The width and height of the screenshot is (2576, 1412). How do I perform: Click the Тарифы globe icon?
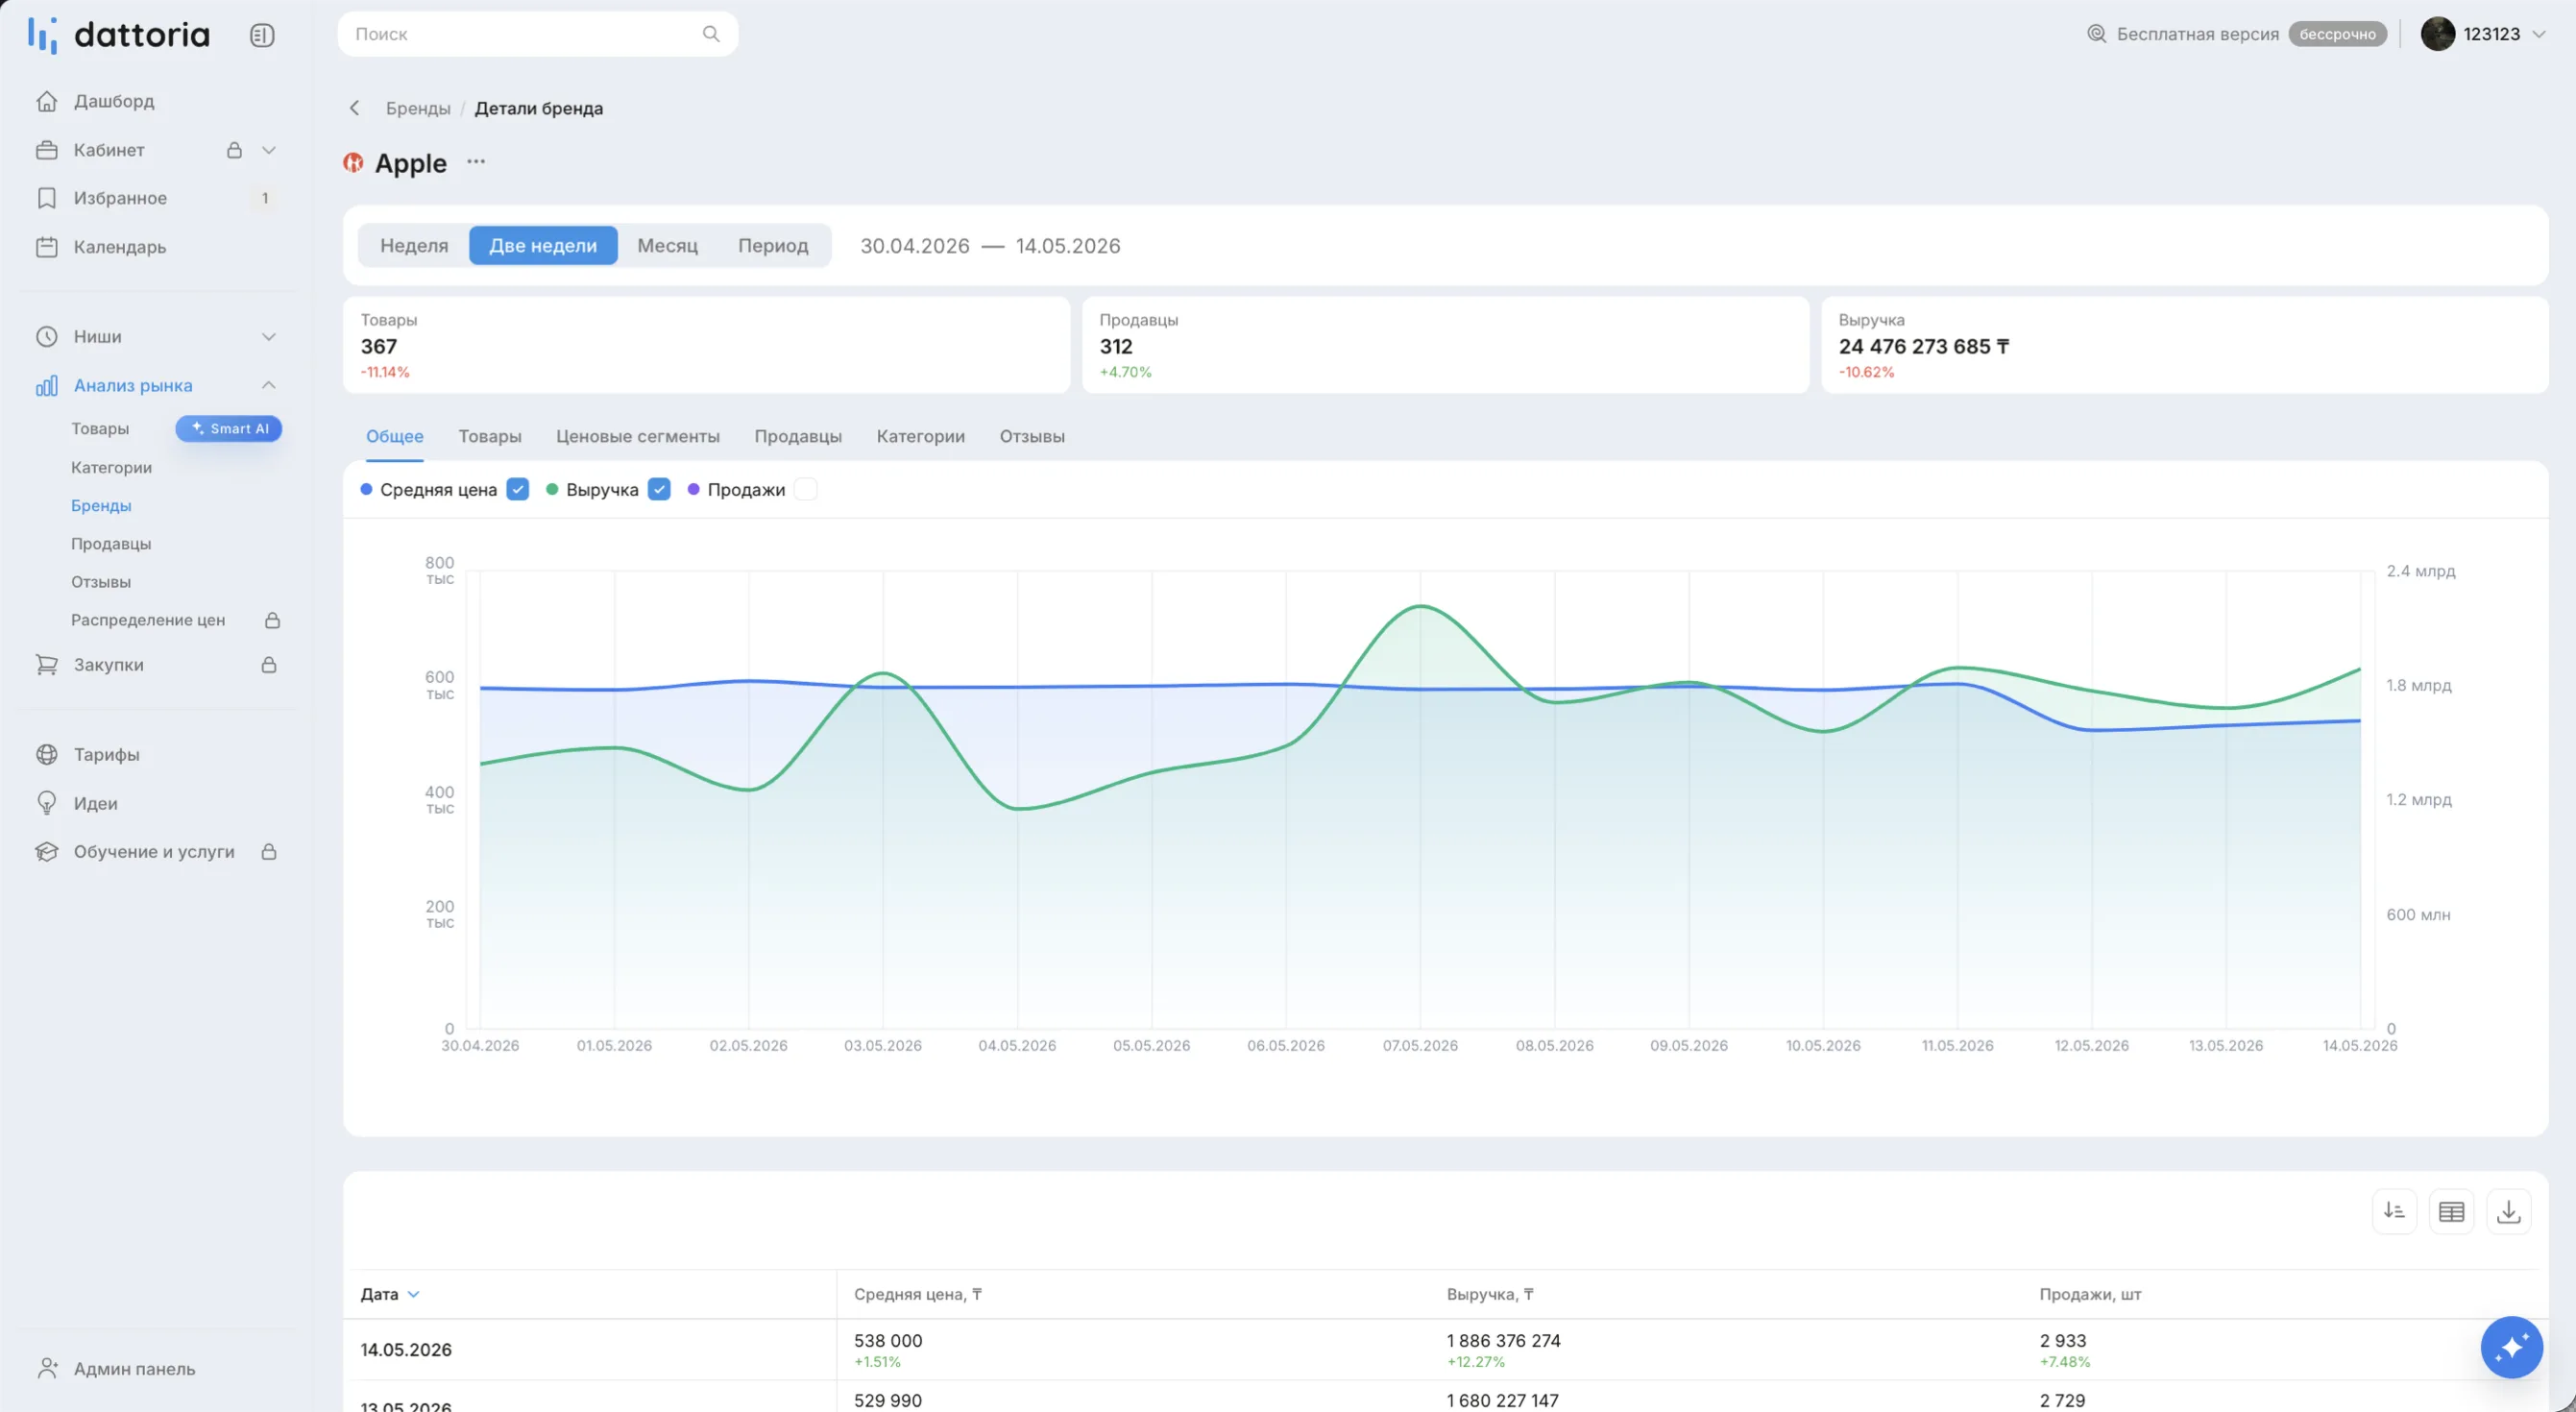click(47, 754)
